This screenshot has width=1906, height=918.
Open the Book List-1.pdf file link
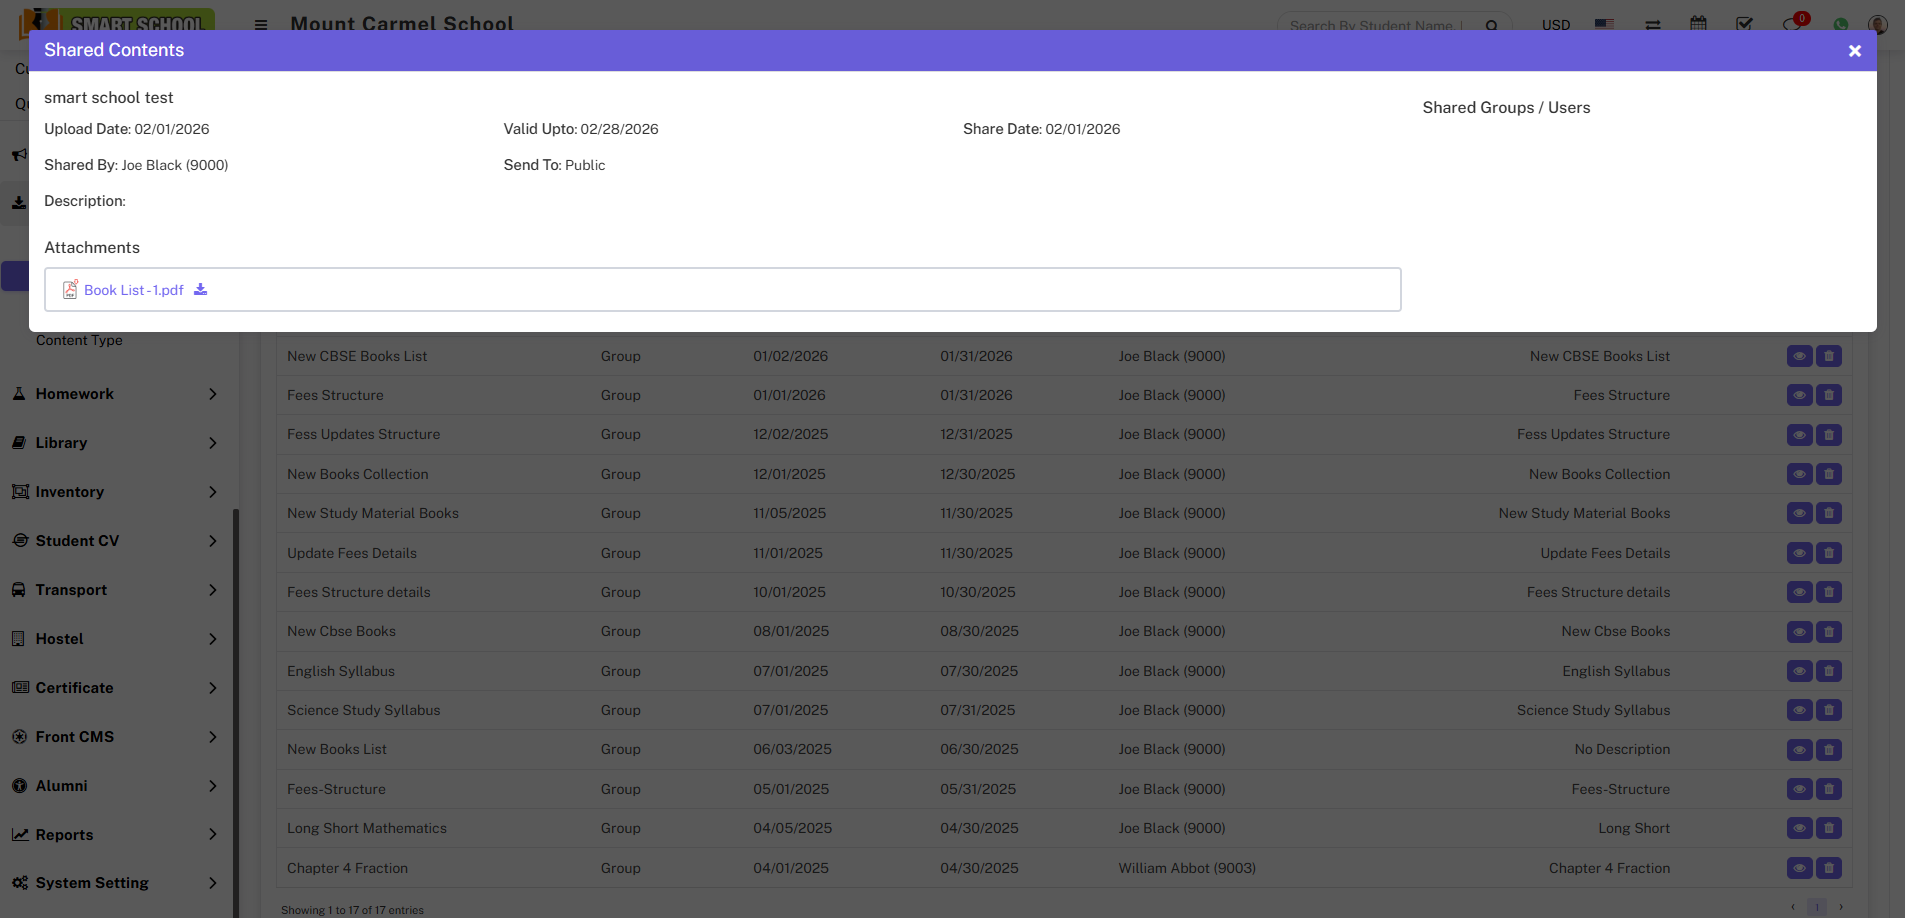(133, 290)
